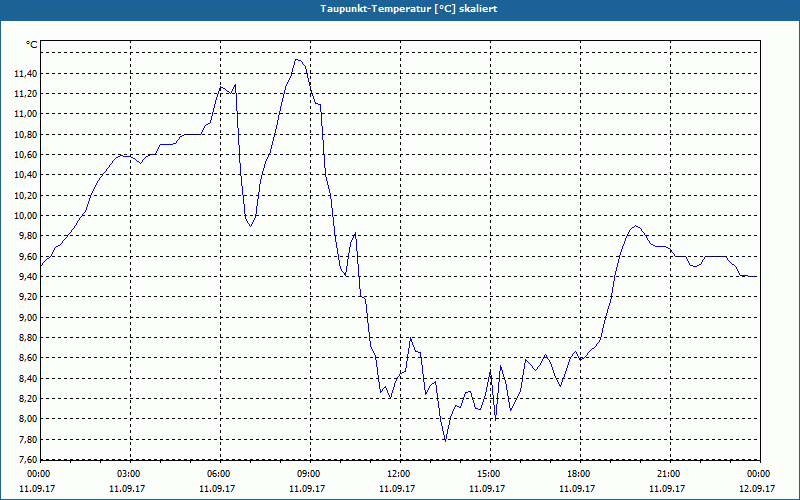Select the '06:00' time axis label
800x500 pixels.
[218, 474]
